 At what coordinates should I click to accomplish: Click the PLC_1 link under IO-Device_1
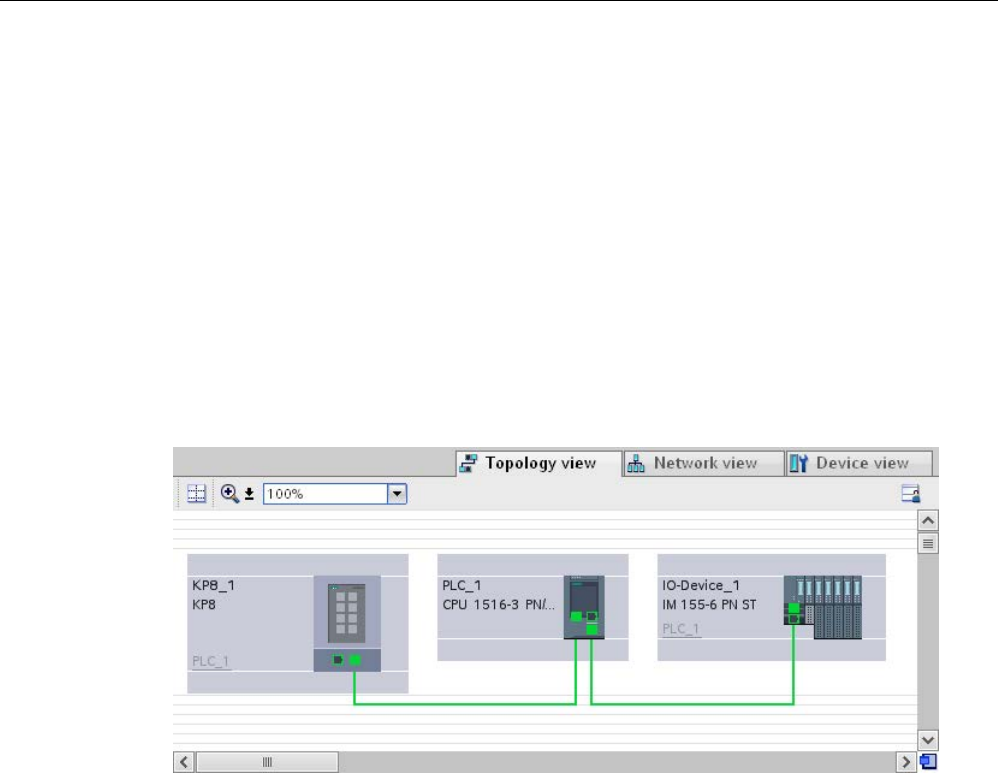tap(681, 628)
